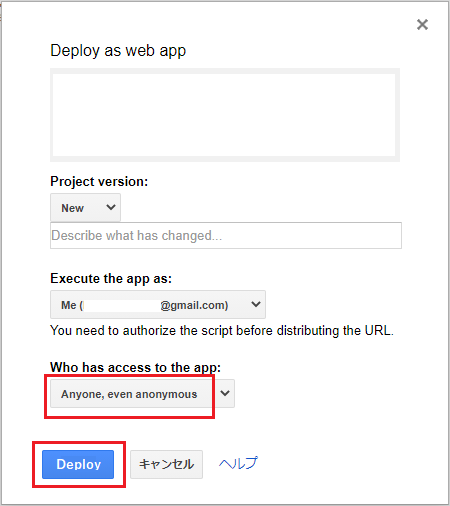Click the Deploy as web app title
The width and height of the screenshot is (450, 506).
(118, 51)
